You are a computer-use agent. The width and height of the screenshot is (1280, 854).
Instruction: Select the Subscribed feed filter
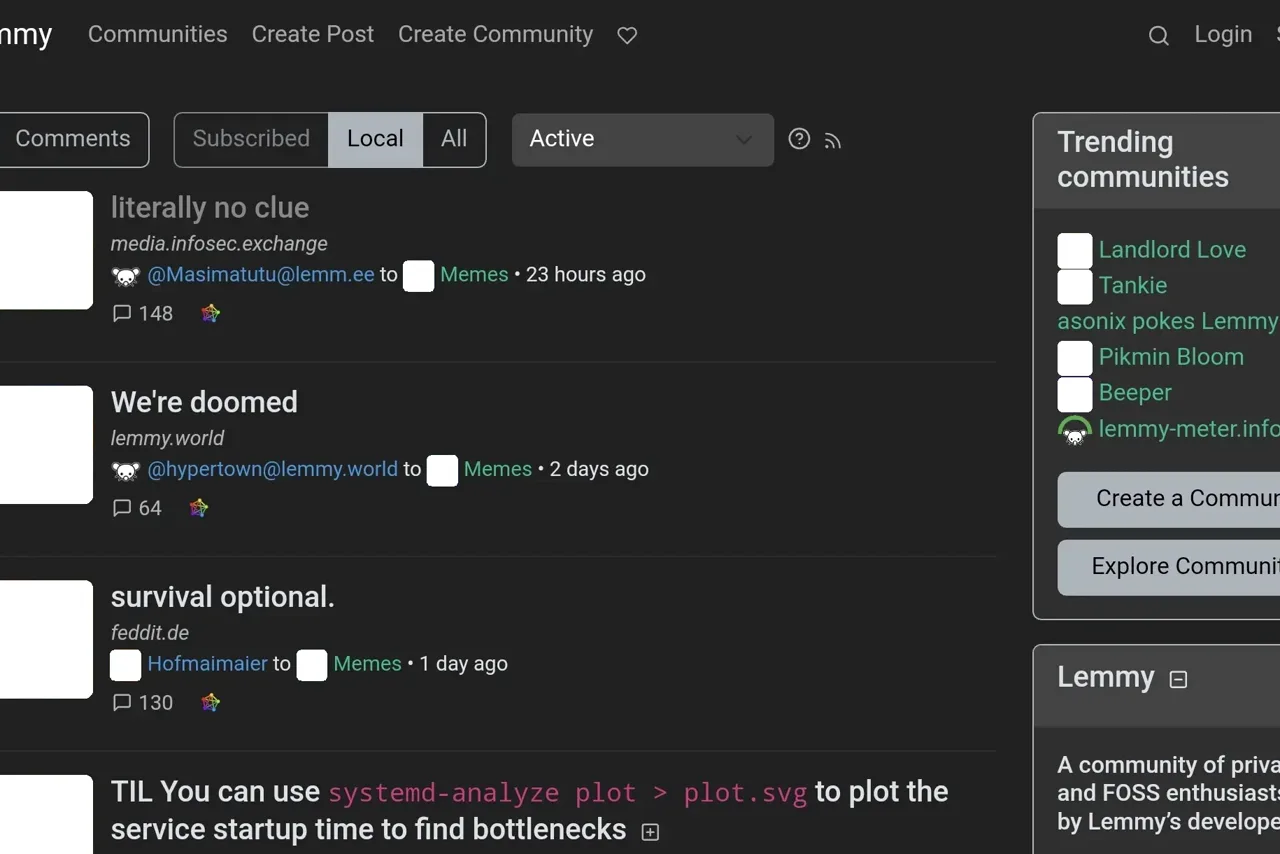click(x=251, y=139)
